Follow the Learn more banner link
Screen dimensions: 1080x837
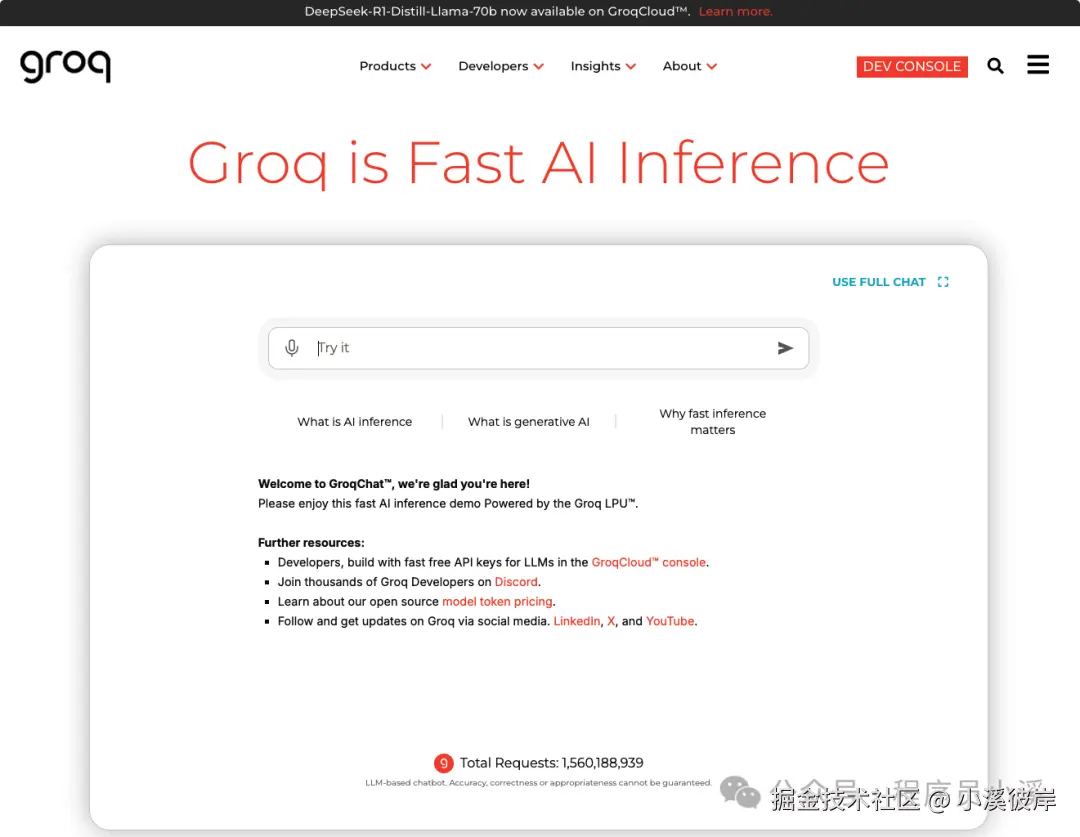pos(736,12)
